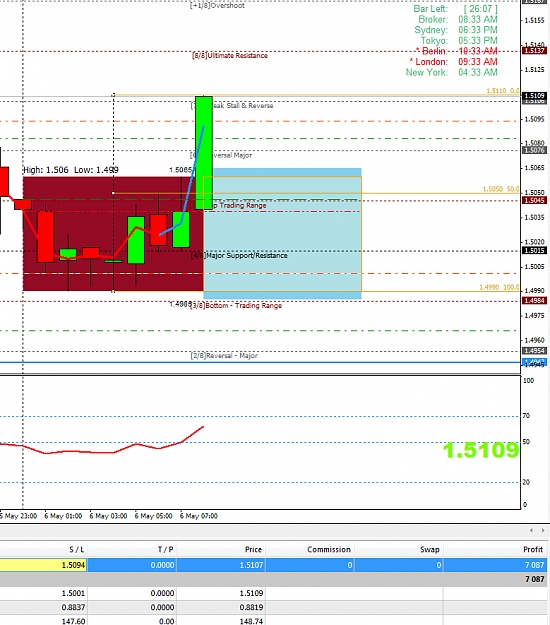The image size is (550, 625).
Task: Select the T/P cell 0.0000 in the highlighted trade row
Action: click(132, 565)
